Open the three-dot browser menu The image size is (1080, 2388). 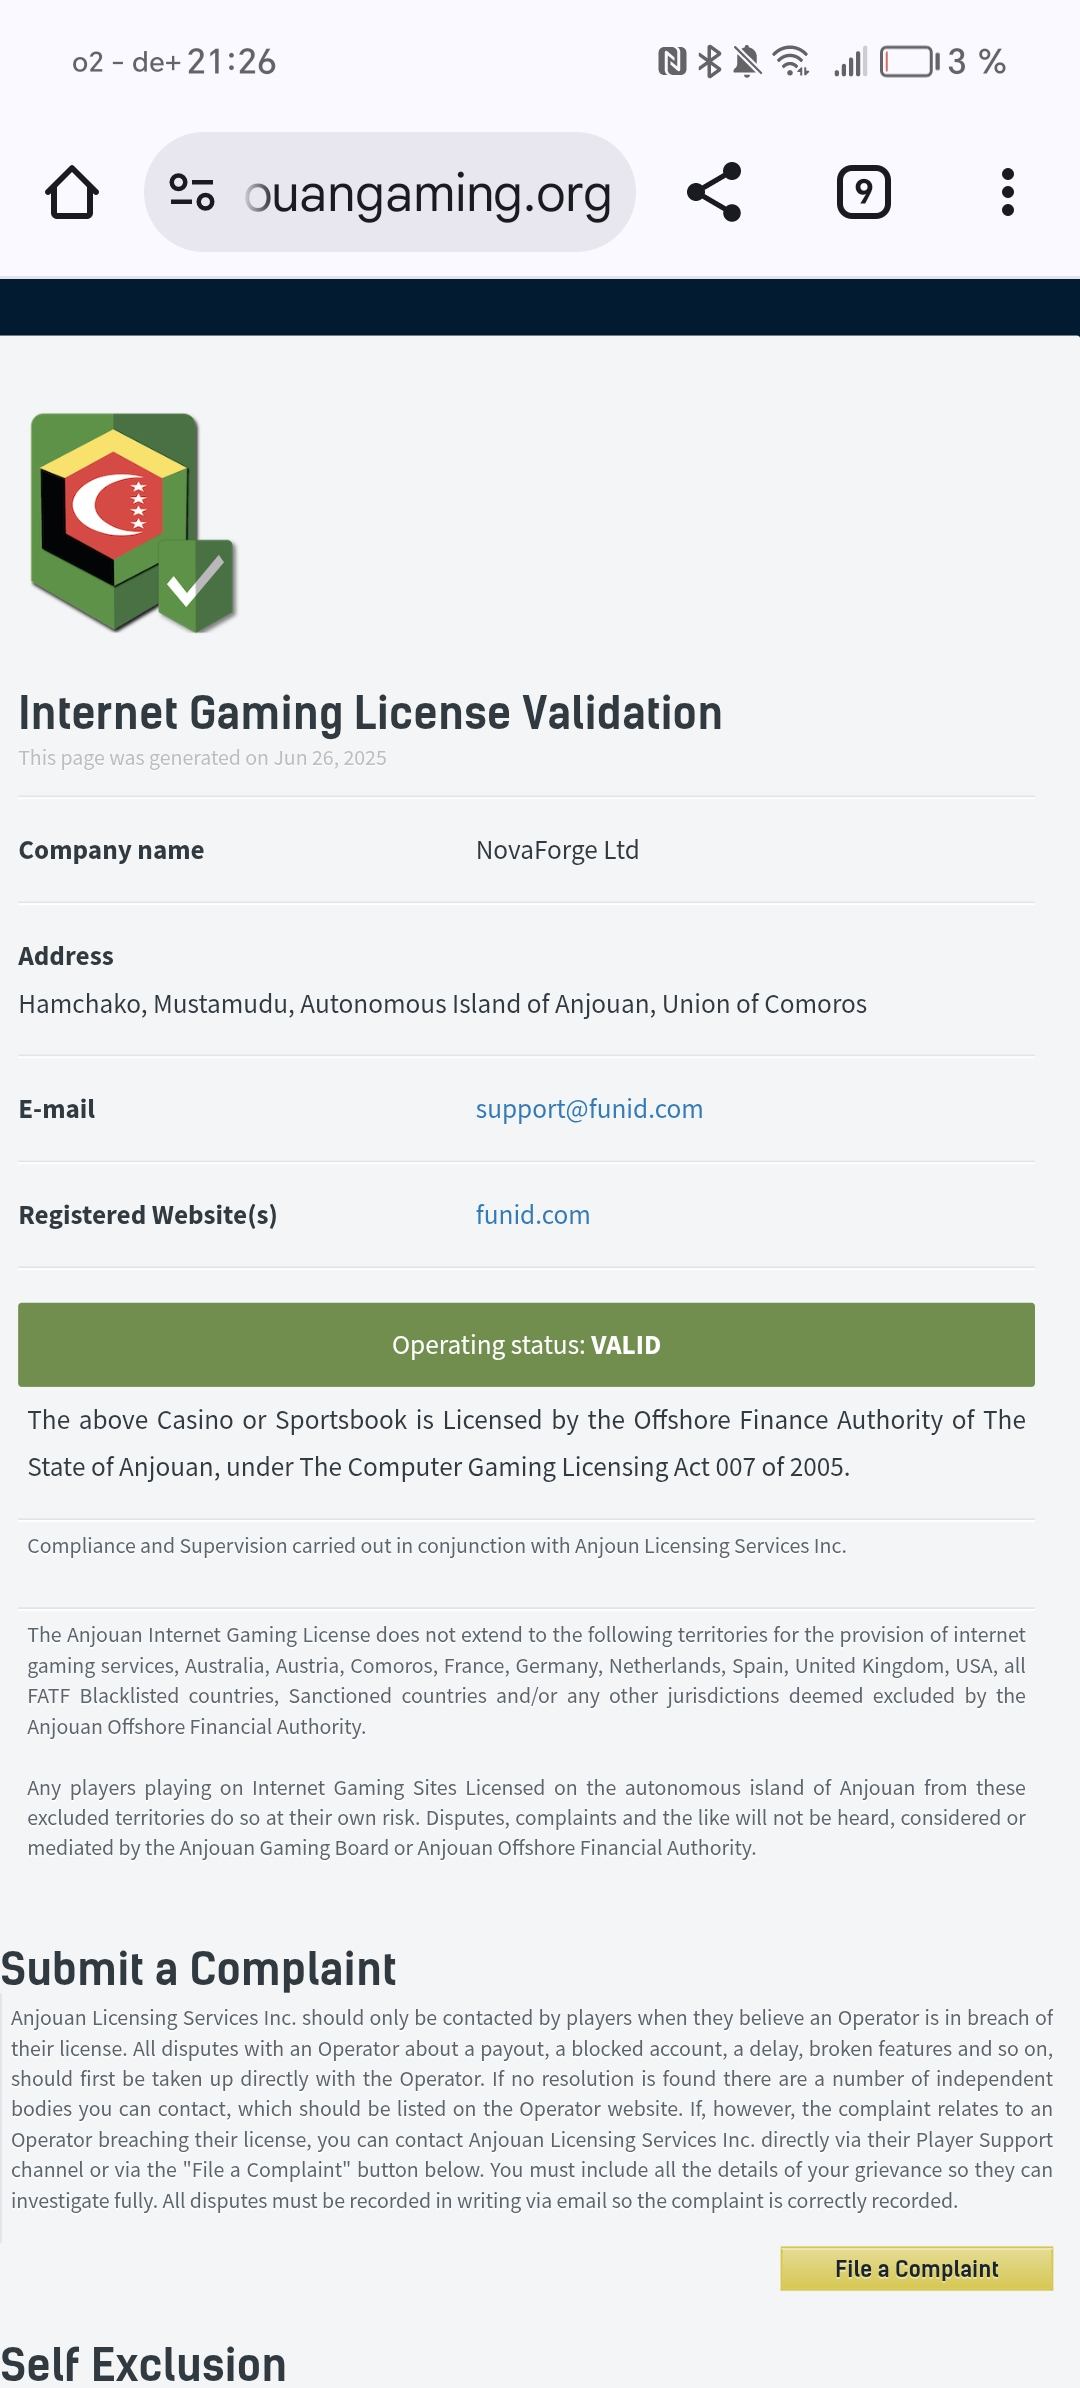(x=1007, y=192)
